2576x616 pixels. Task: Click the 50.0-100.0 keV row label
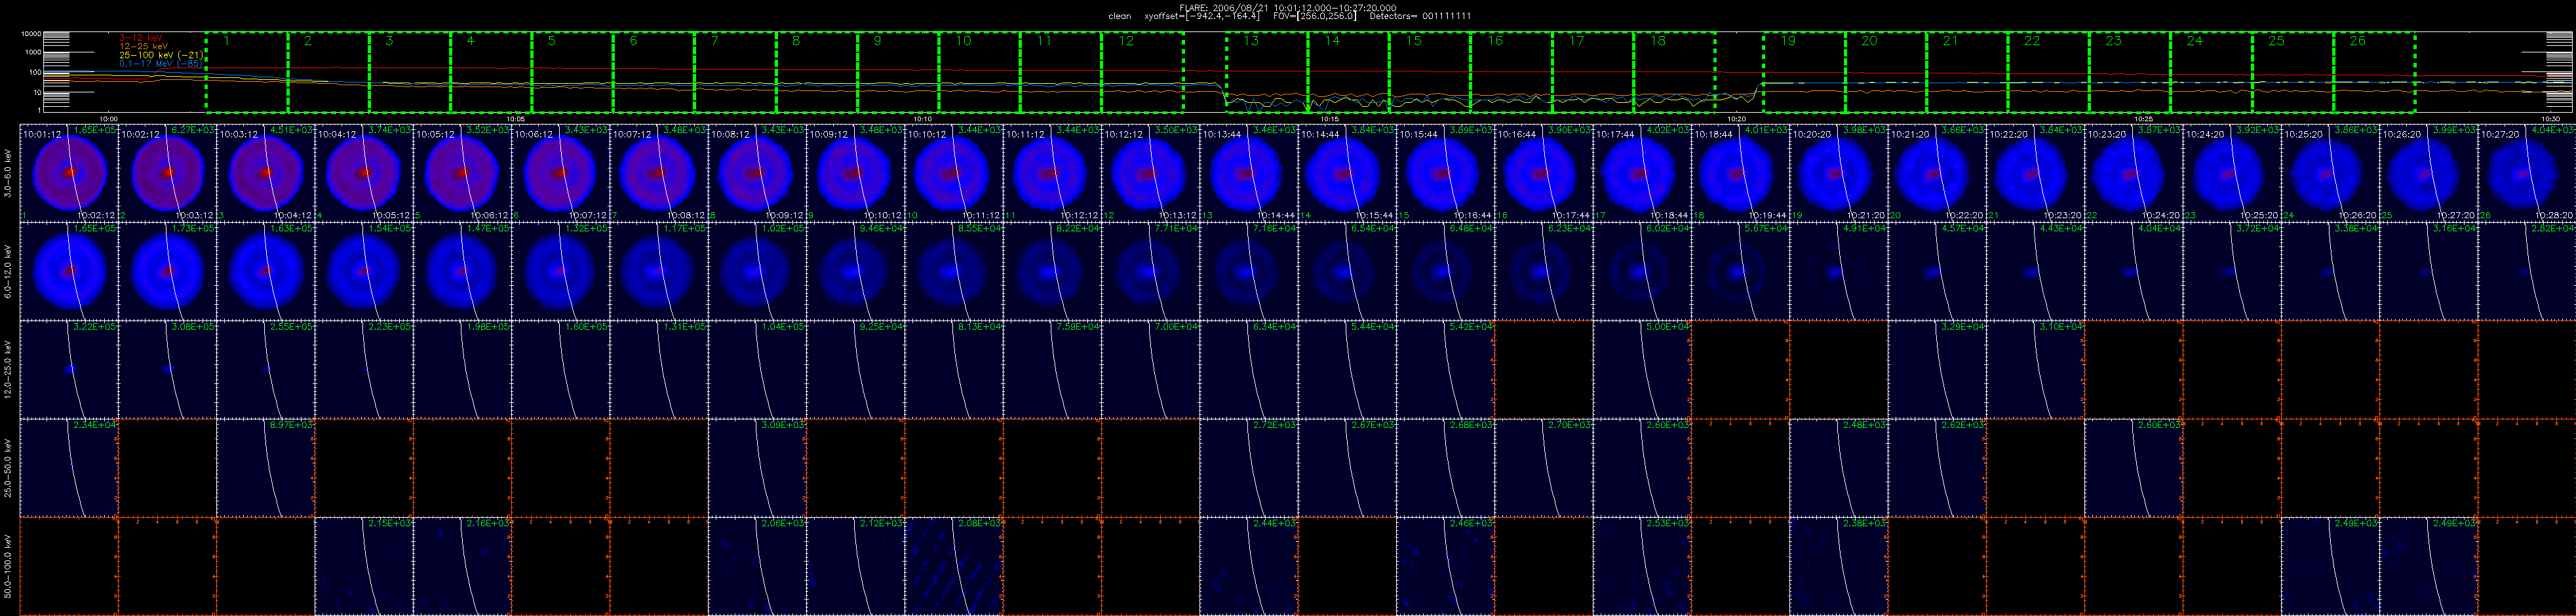point(9,565)
